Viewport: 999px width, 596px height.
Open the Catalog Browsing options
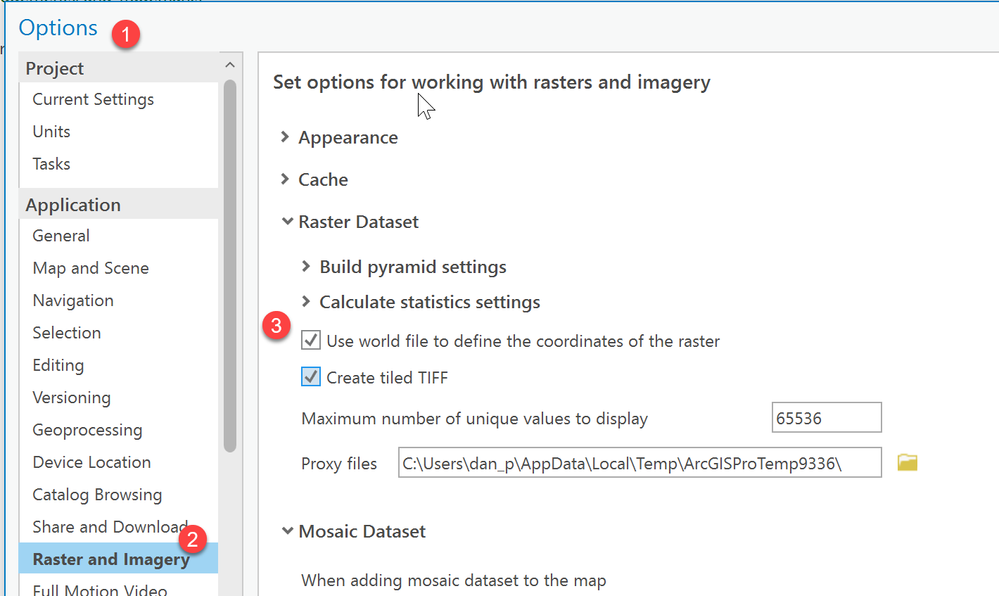[97, 494]
